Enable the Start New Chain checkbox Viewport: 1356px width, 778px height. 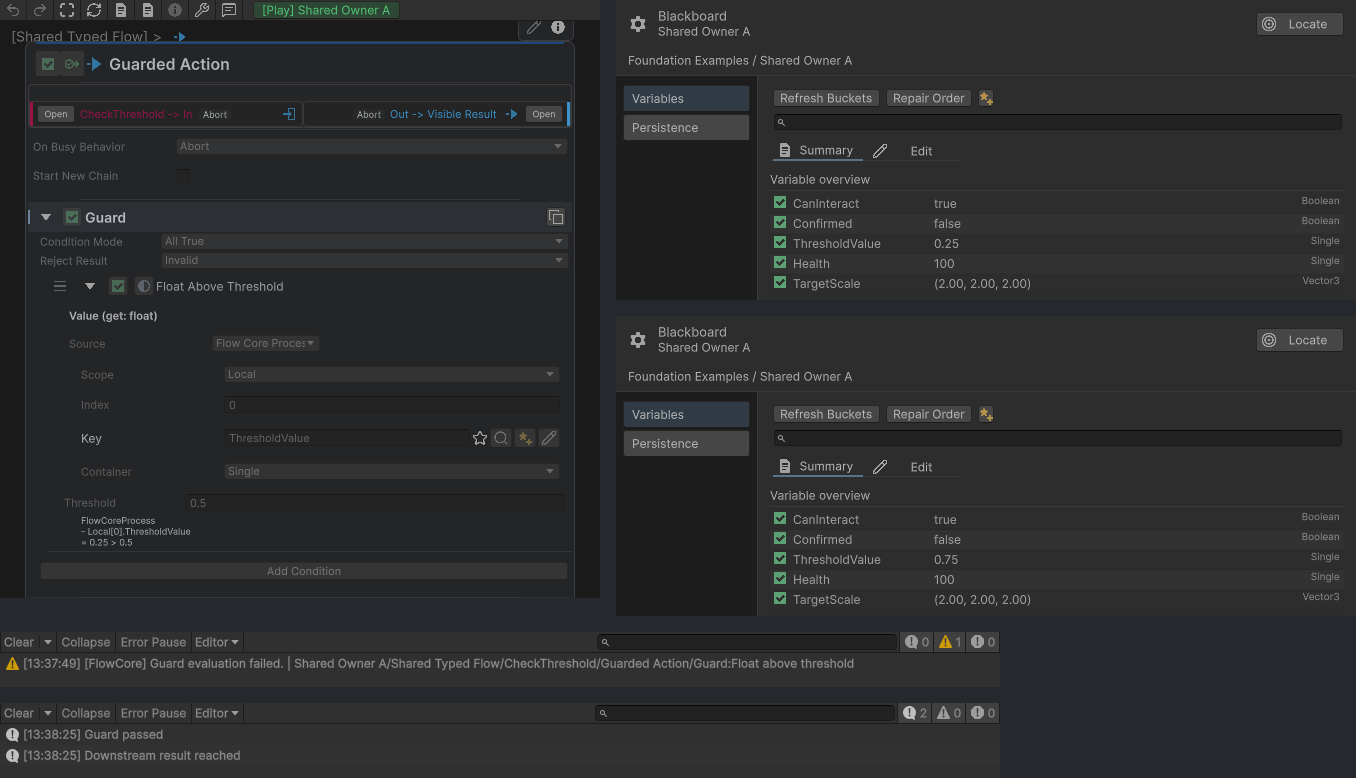click(x=183, y=176)
